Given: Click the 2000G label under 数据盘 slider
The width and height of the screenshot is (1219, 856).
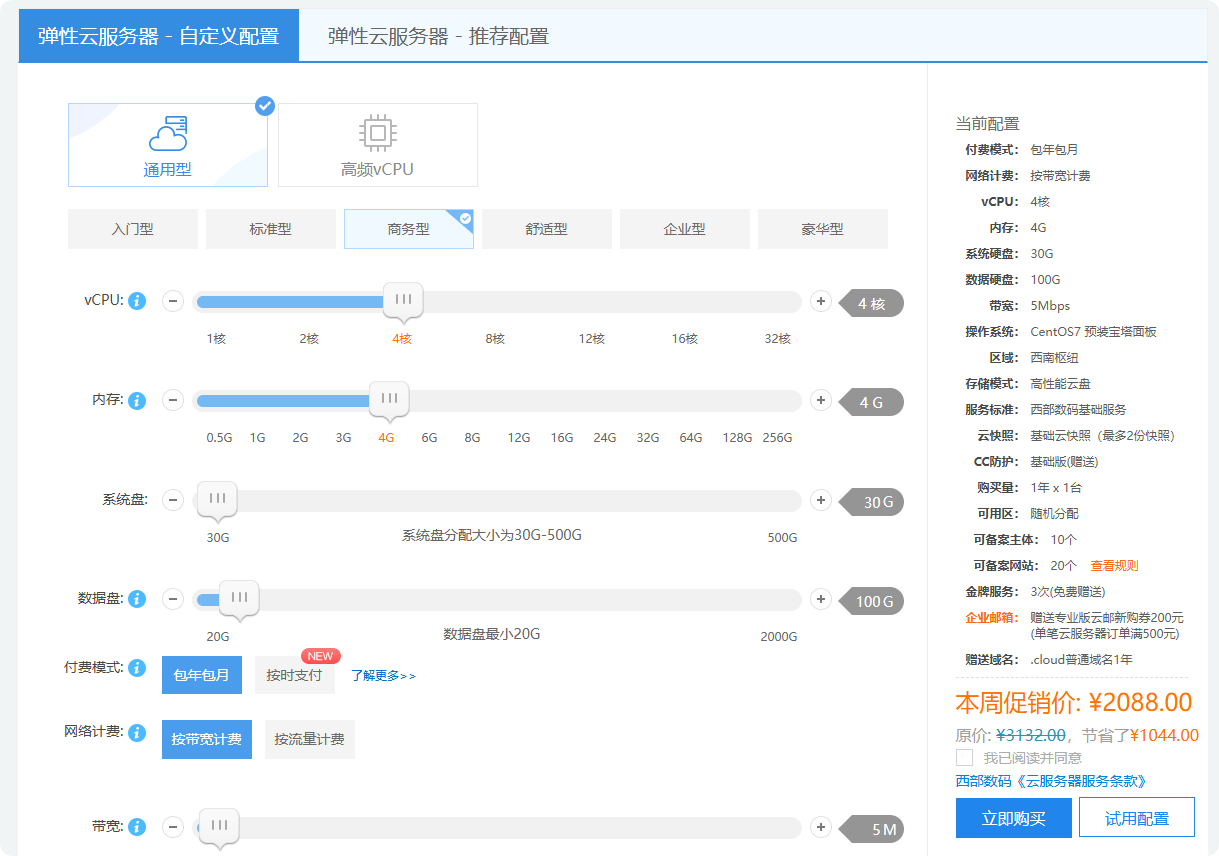Looking at the screenshot, I should [x=778, y=637].
